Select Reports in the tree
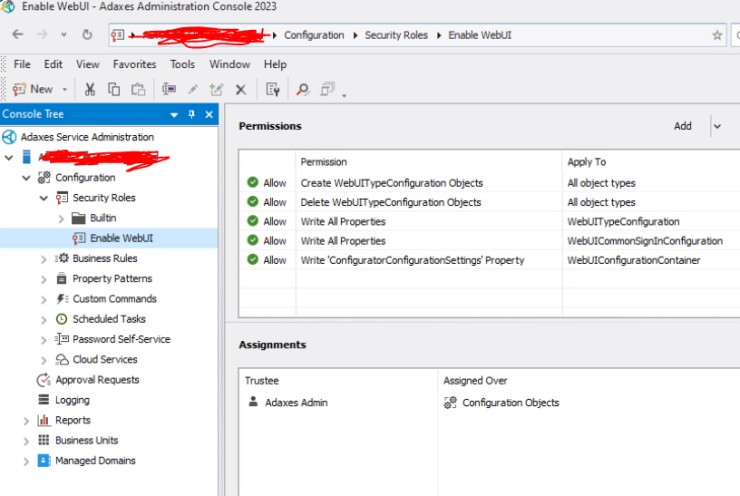740x496 pixels. (x=73, y=420)
